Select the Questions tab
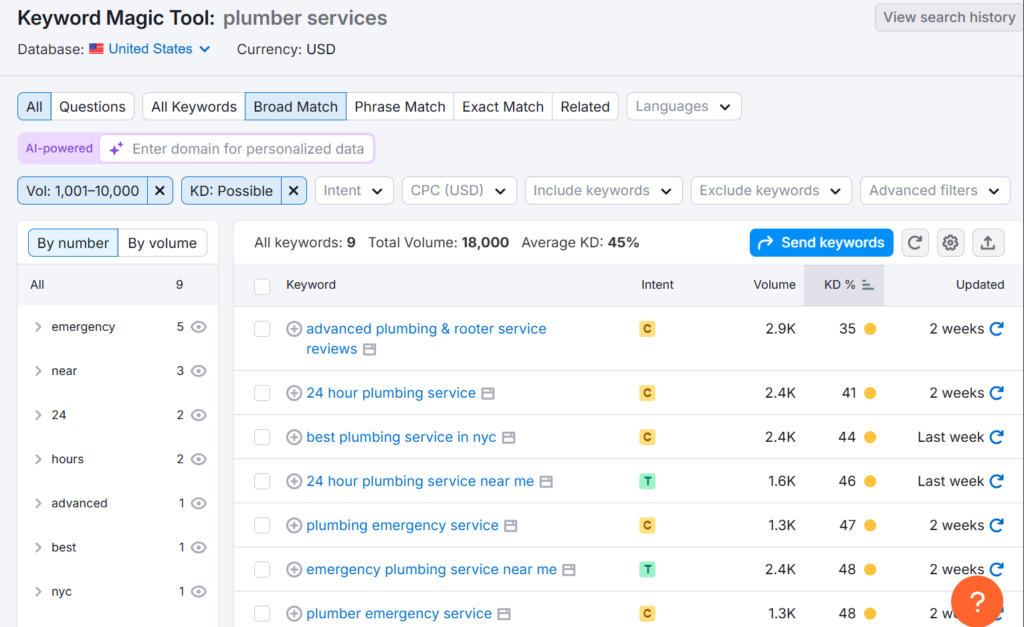1024x627 pixels. click(92, 107)
